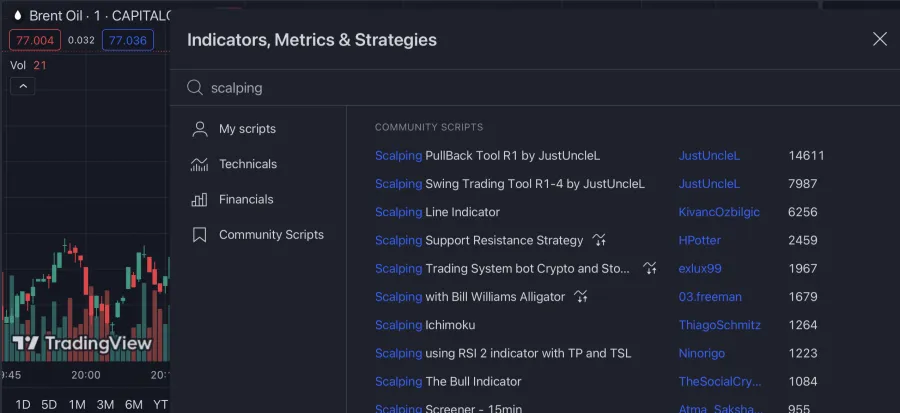Click the My scripts person icon

[200, 129]
